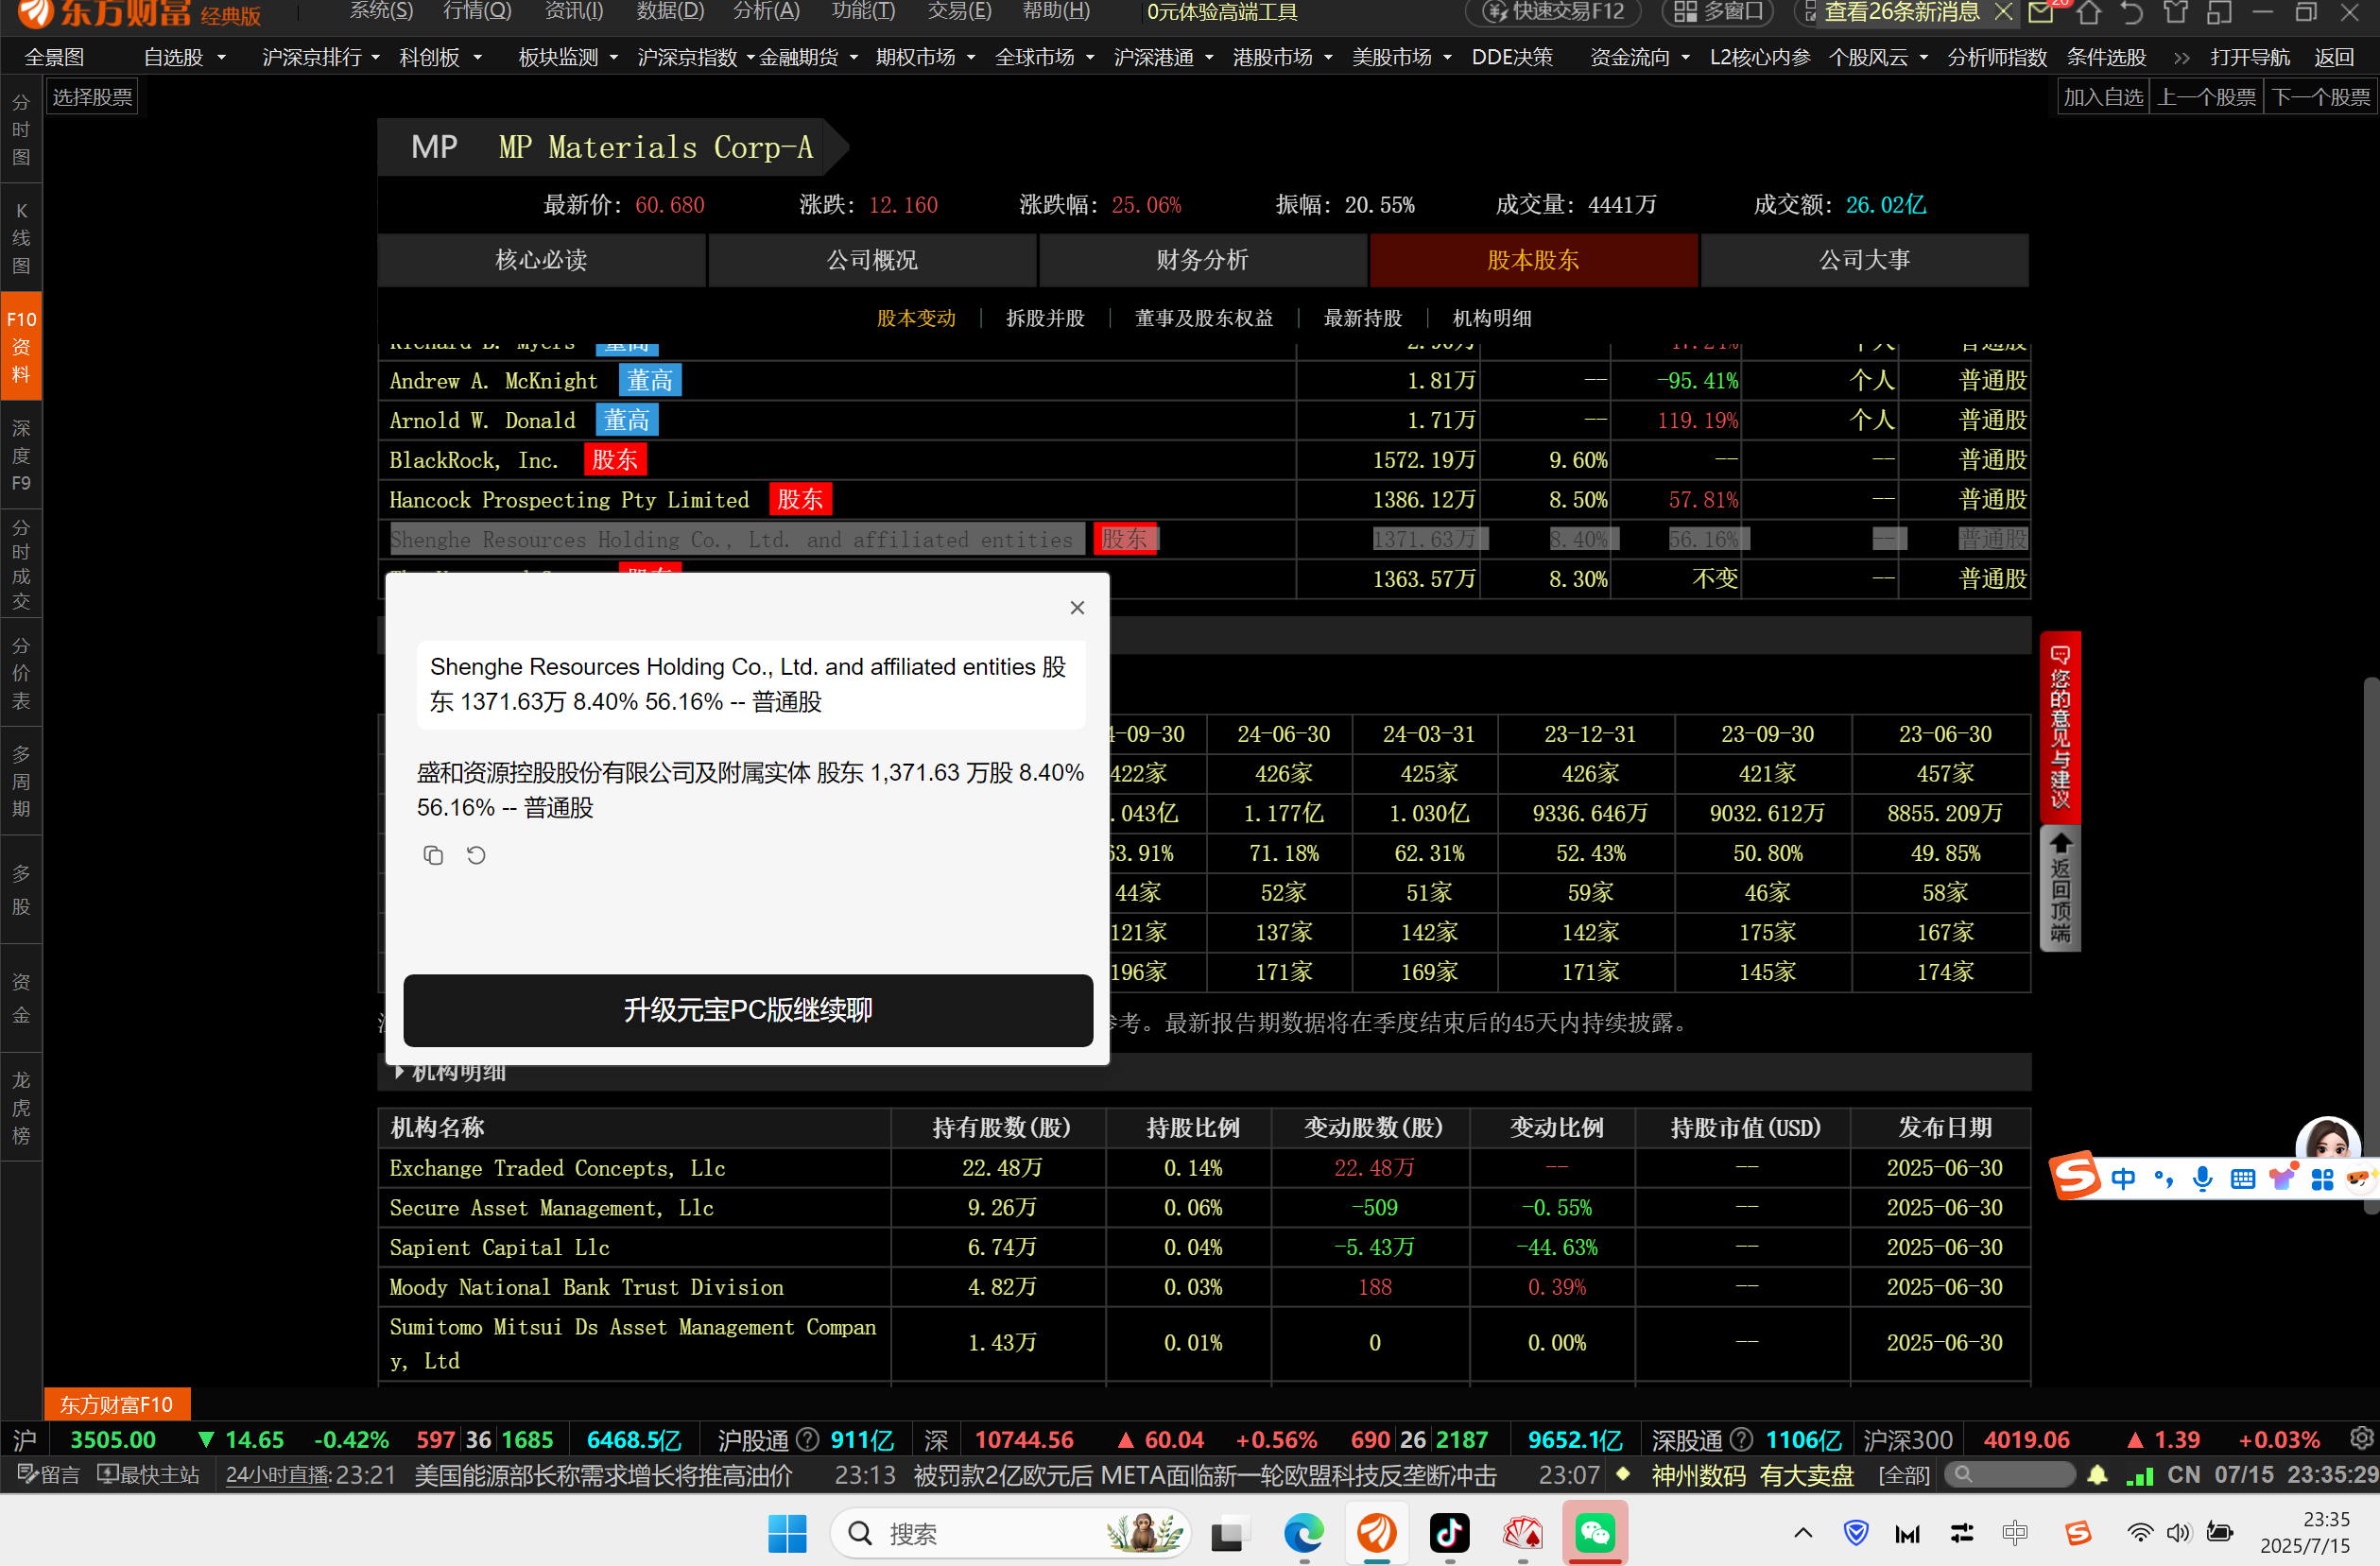This screenshot has height=1566, width=2380.
Task: Click the 打开导航 button
Action: point(2250,58)
